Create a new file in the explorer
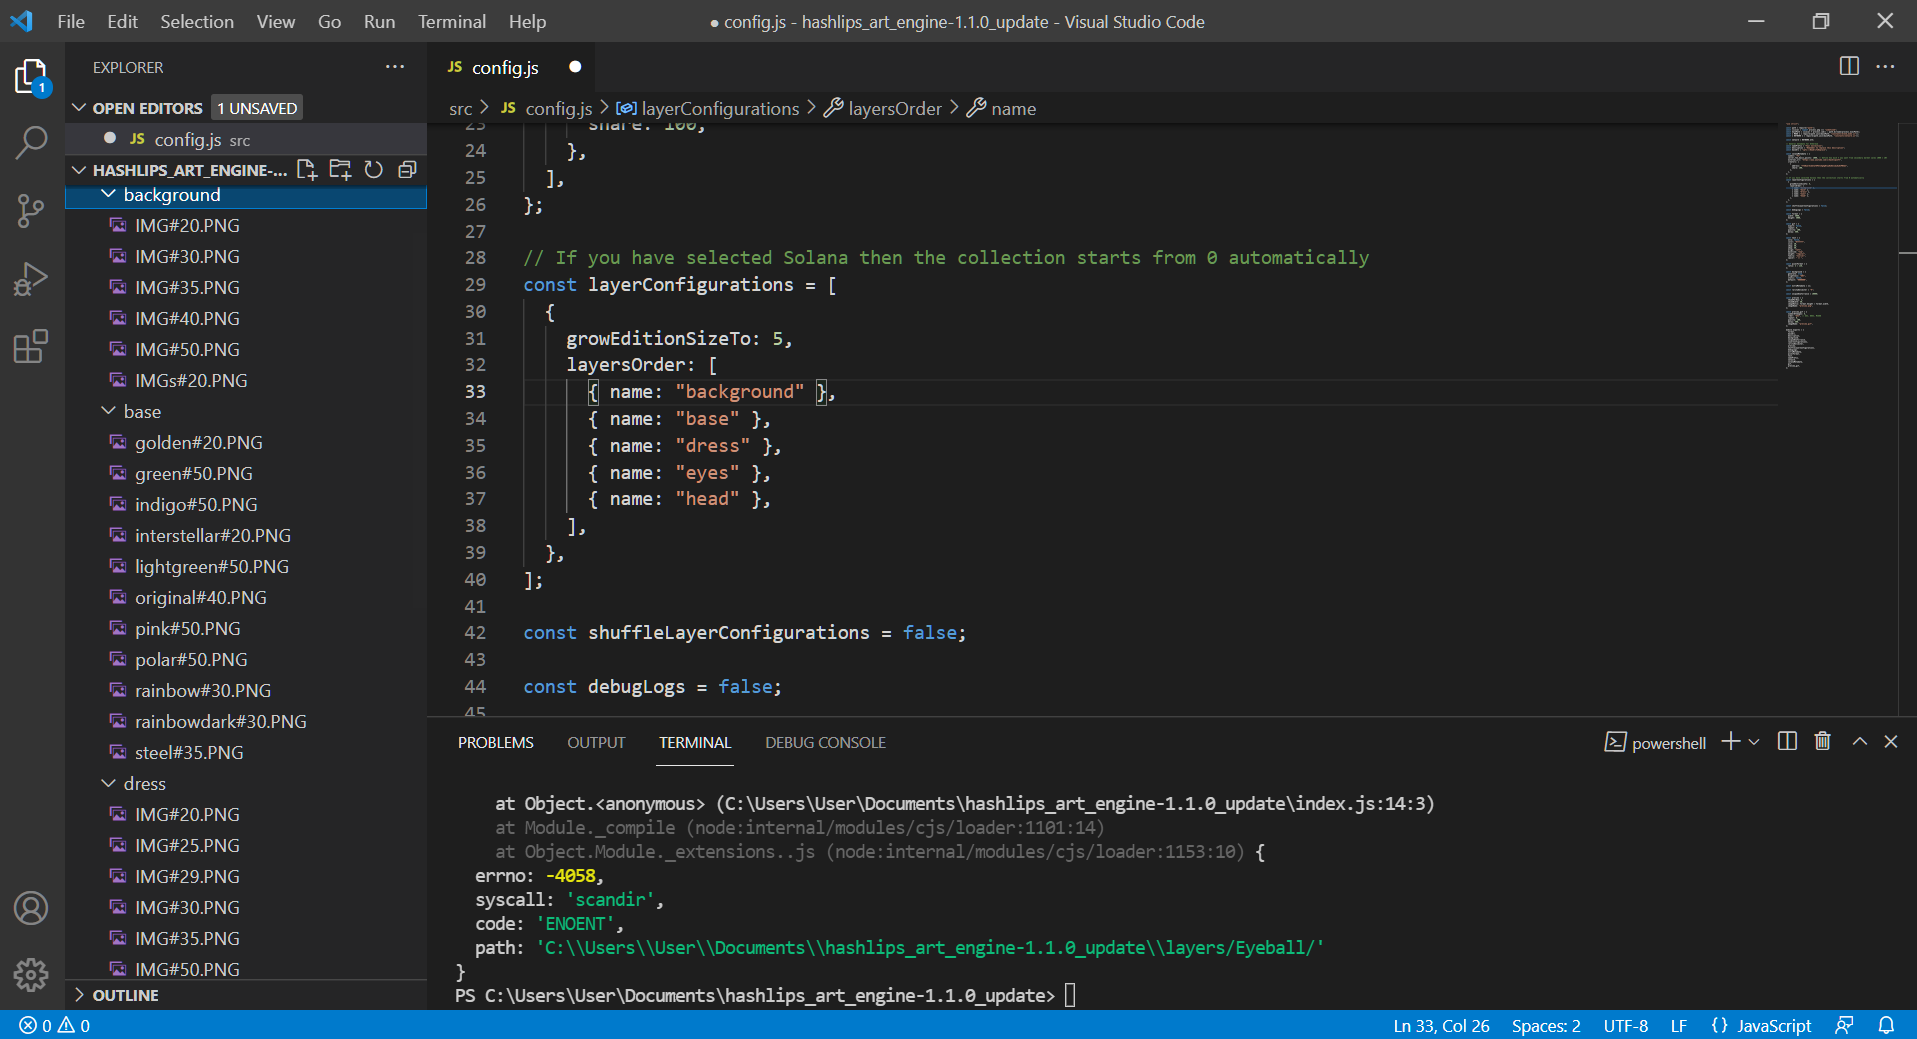 click(x=306, y=169)
